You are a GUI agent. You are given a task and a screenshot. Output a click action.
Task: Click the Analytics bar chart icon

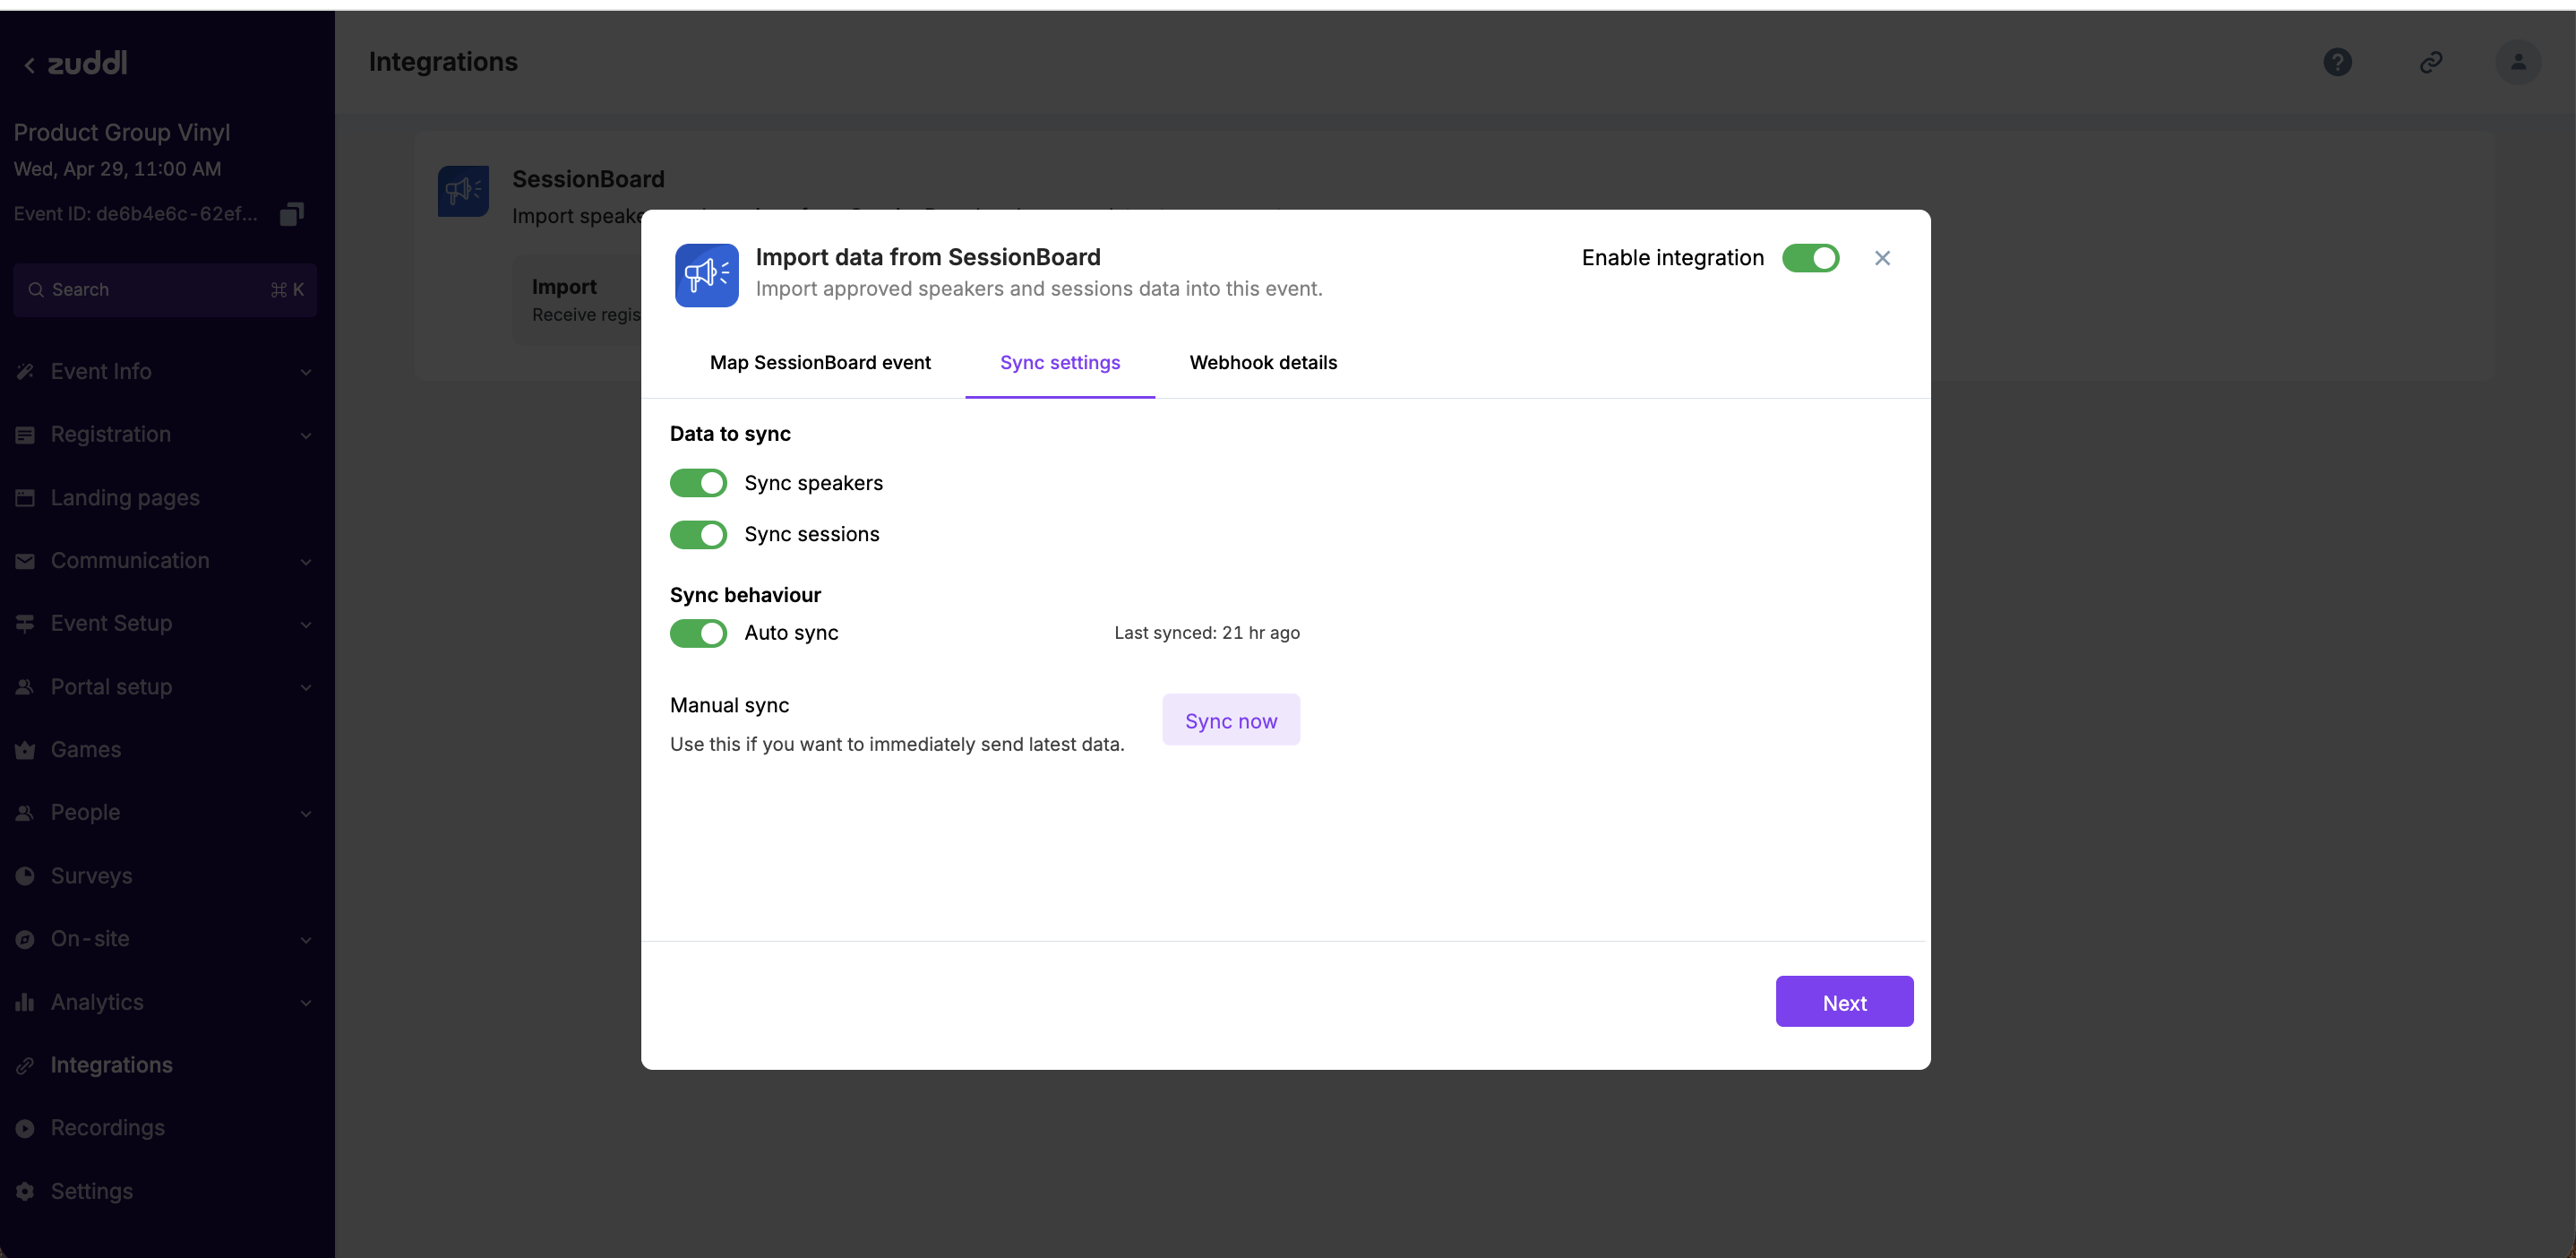[25, 1002]
